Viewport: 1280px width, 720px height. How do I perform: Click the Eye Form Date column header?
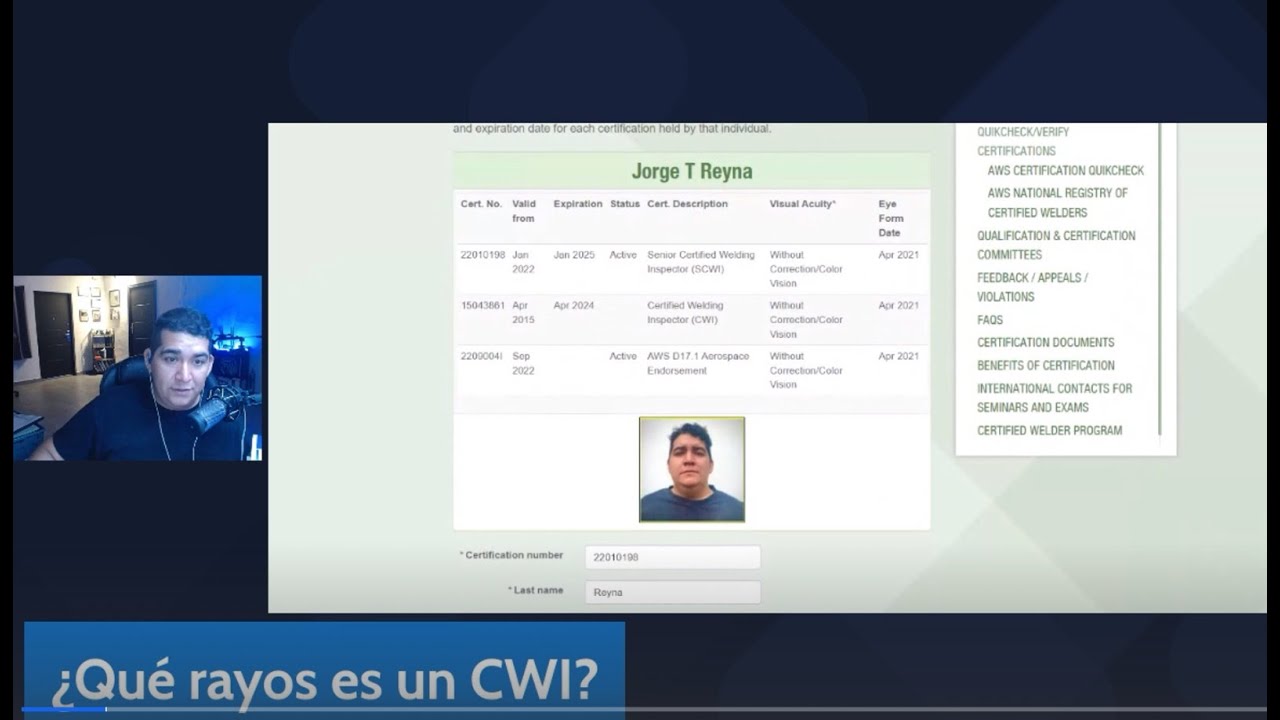891,218
